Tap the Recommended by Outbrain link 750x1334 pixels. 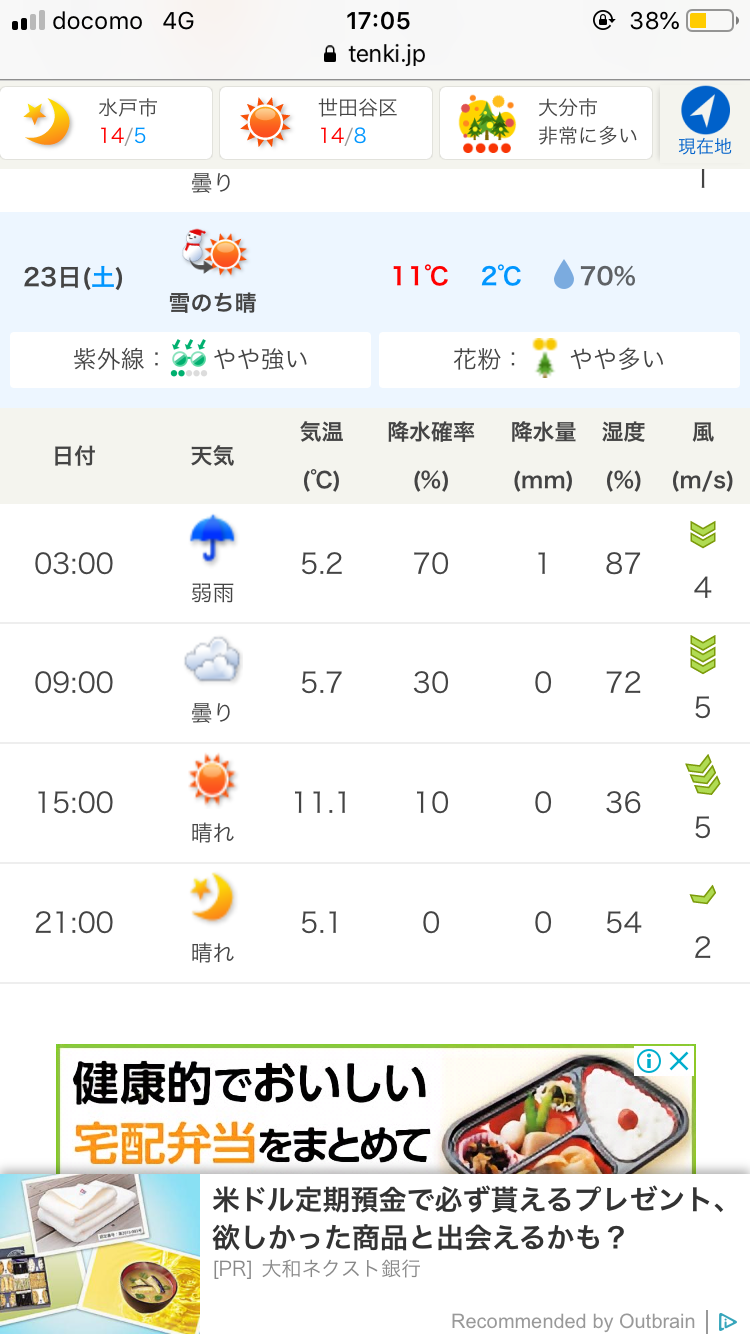(573, 1321)
